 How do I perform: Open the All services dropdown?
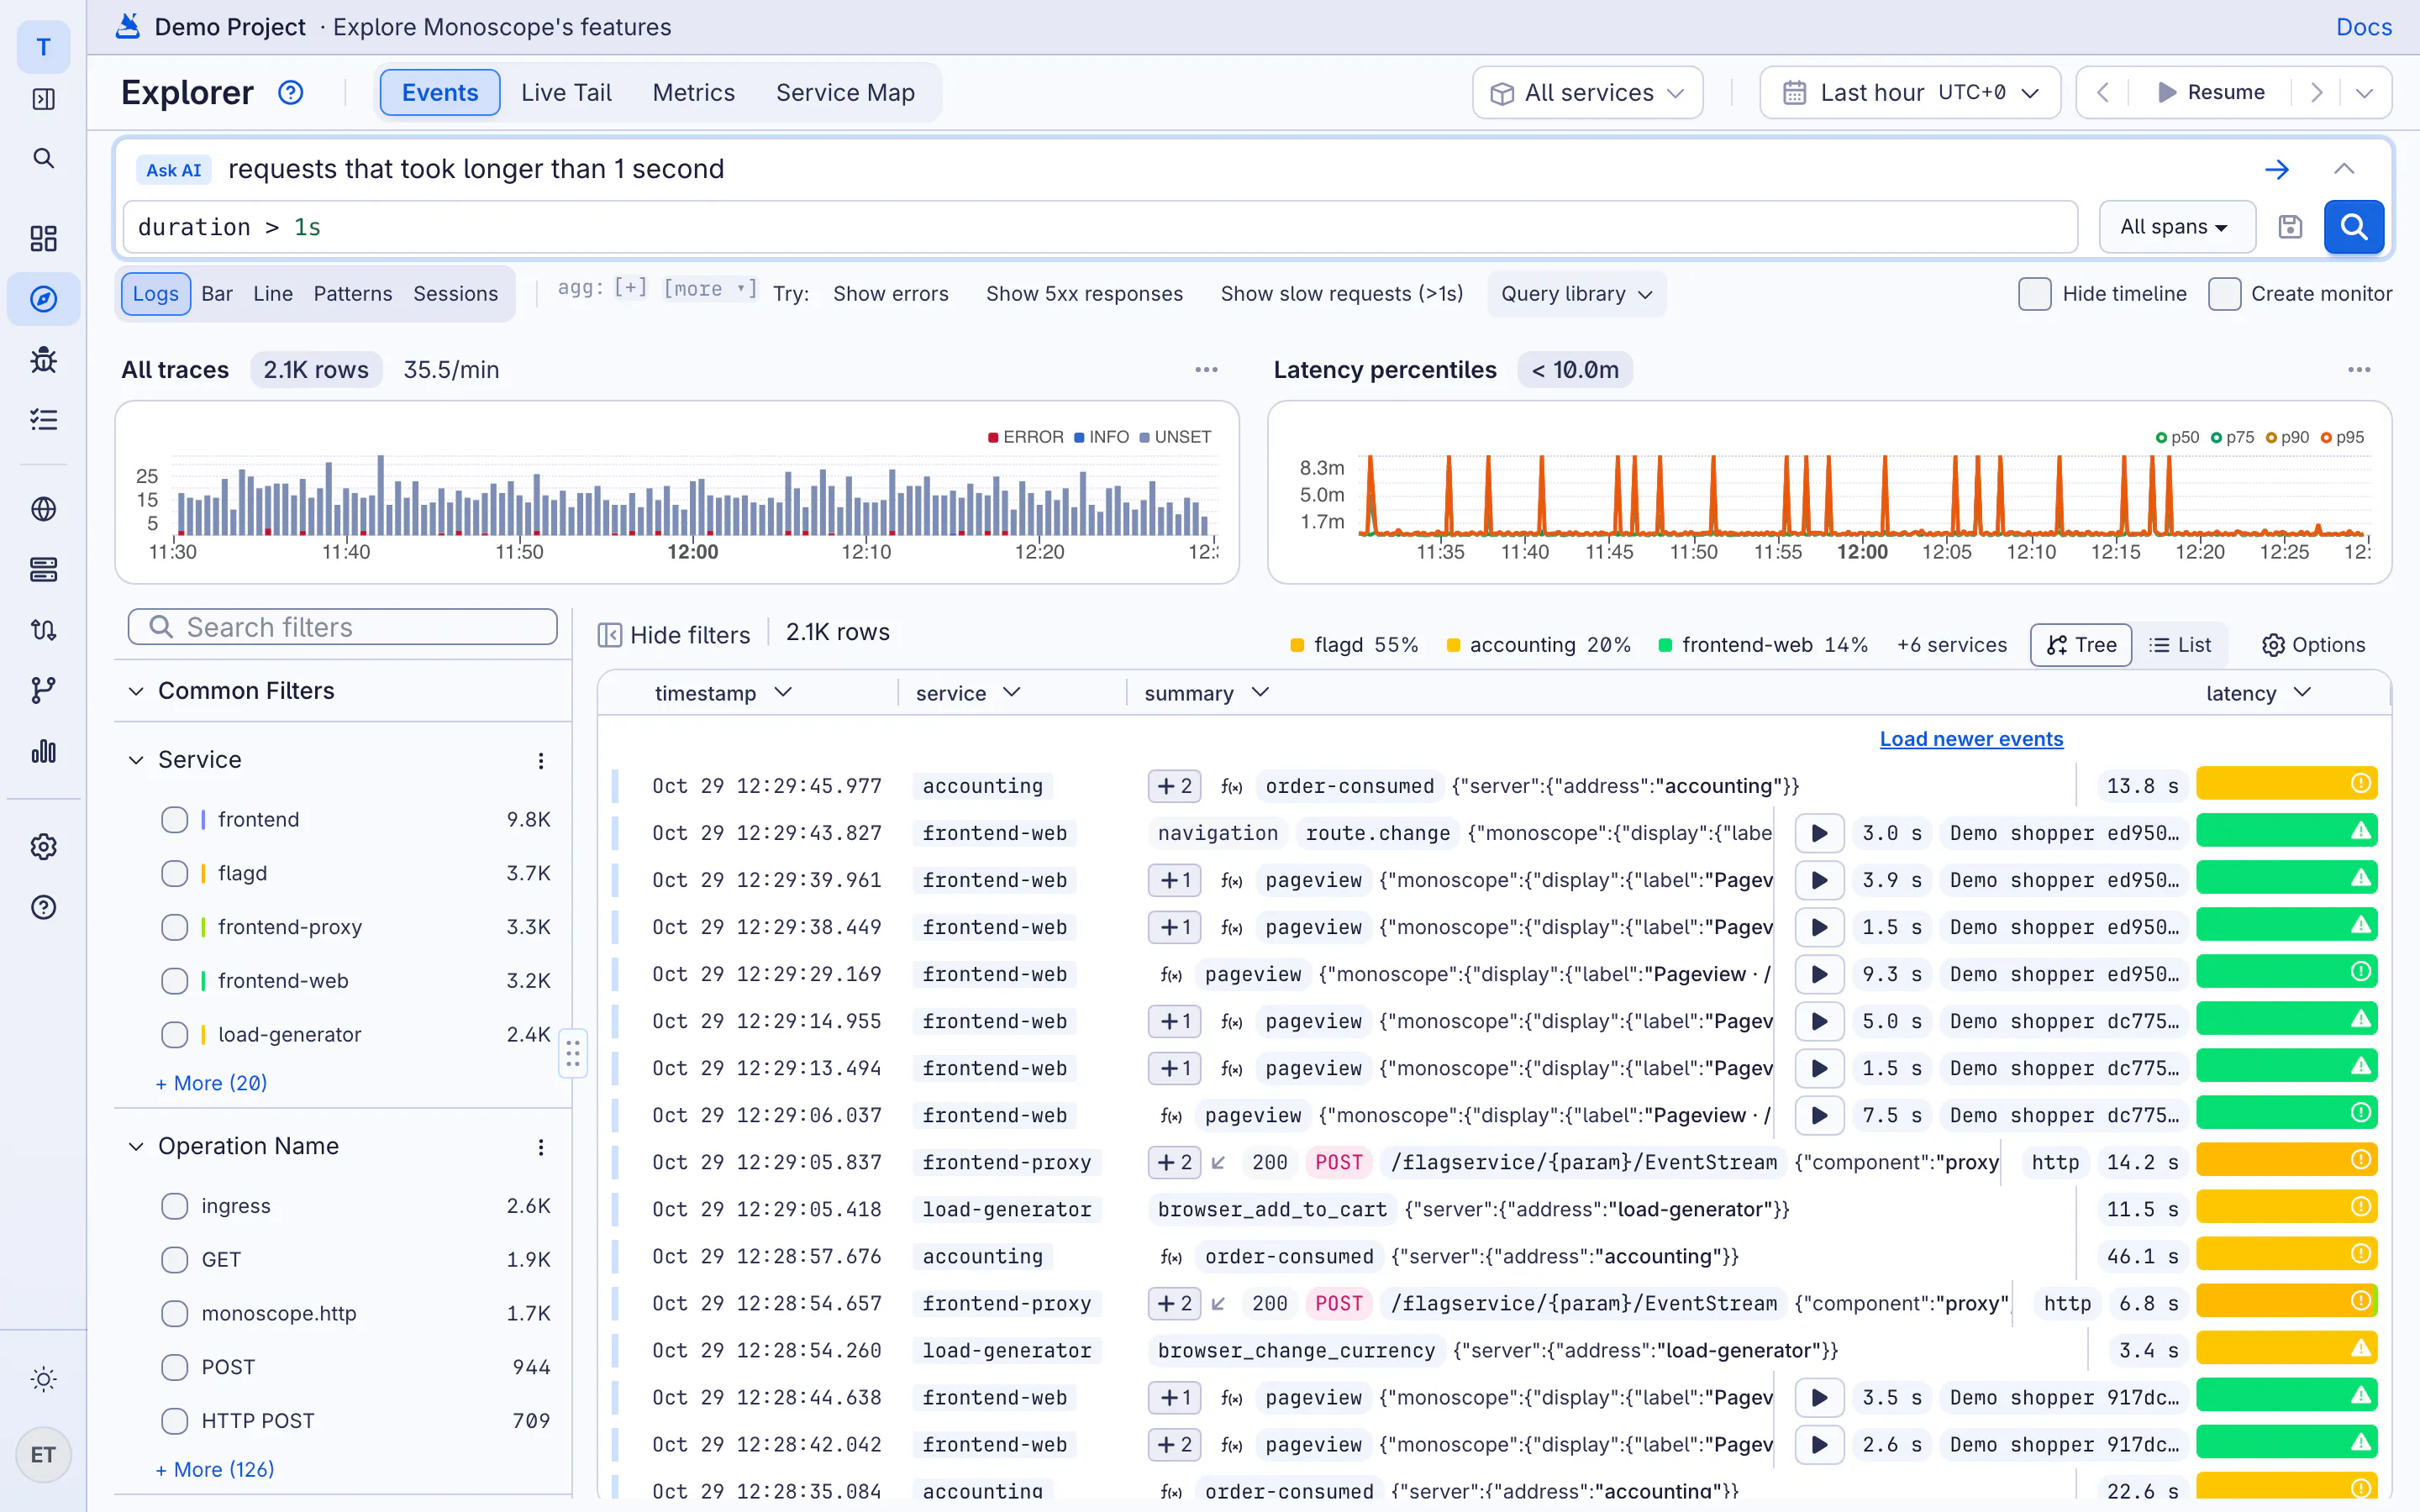(x=1587, y=93)
